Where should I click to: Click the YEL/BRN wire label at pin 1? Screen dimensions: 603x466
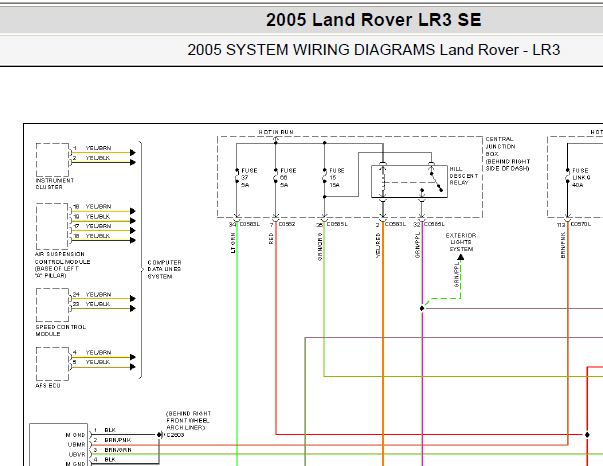click(98, 148)
